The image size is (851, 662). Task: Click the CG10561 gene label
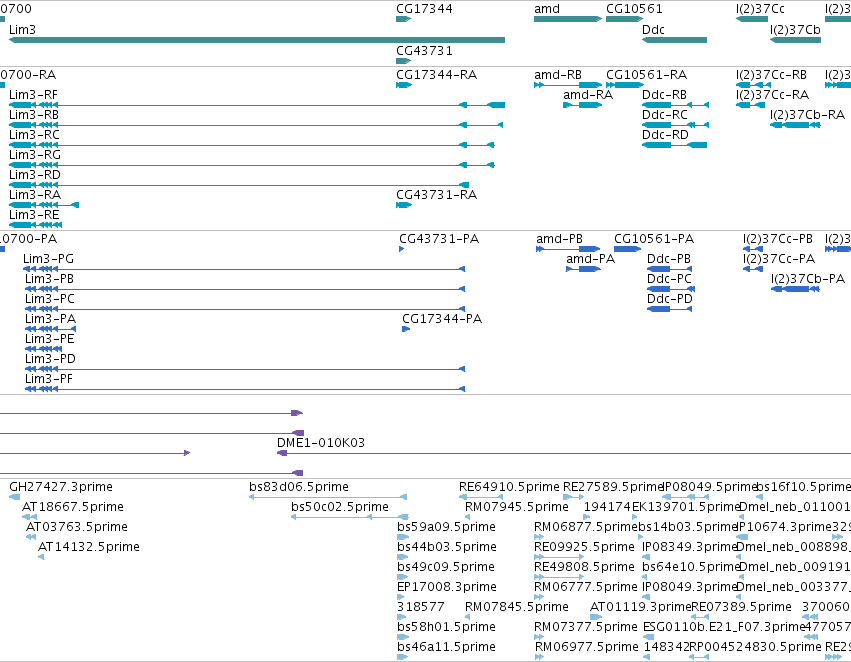tap(634, 9)
